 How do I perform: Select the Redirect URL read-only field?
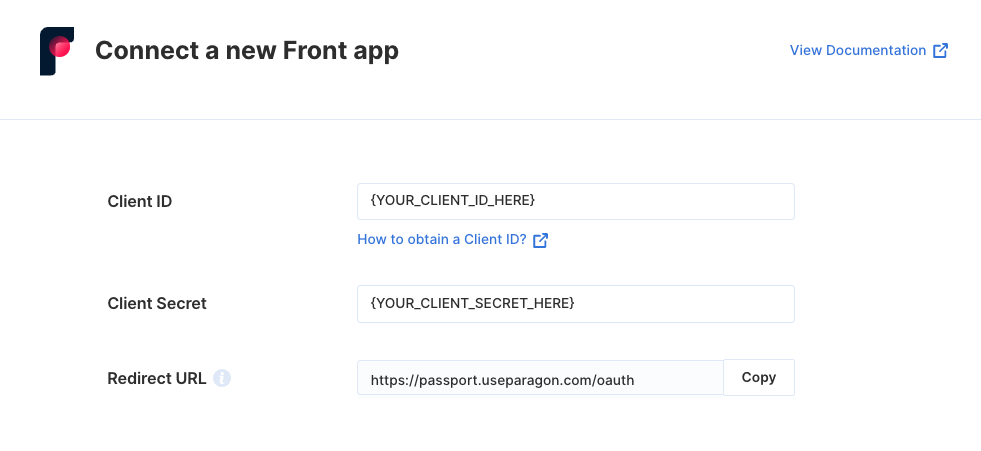coord(541,378)
